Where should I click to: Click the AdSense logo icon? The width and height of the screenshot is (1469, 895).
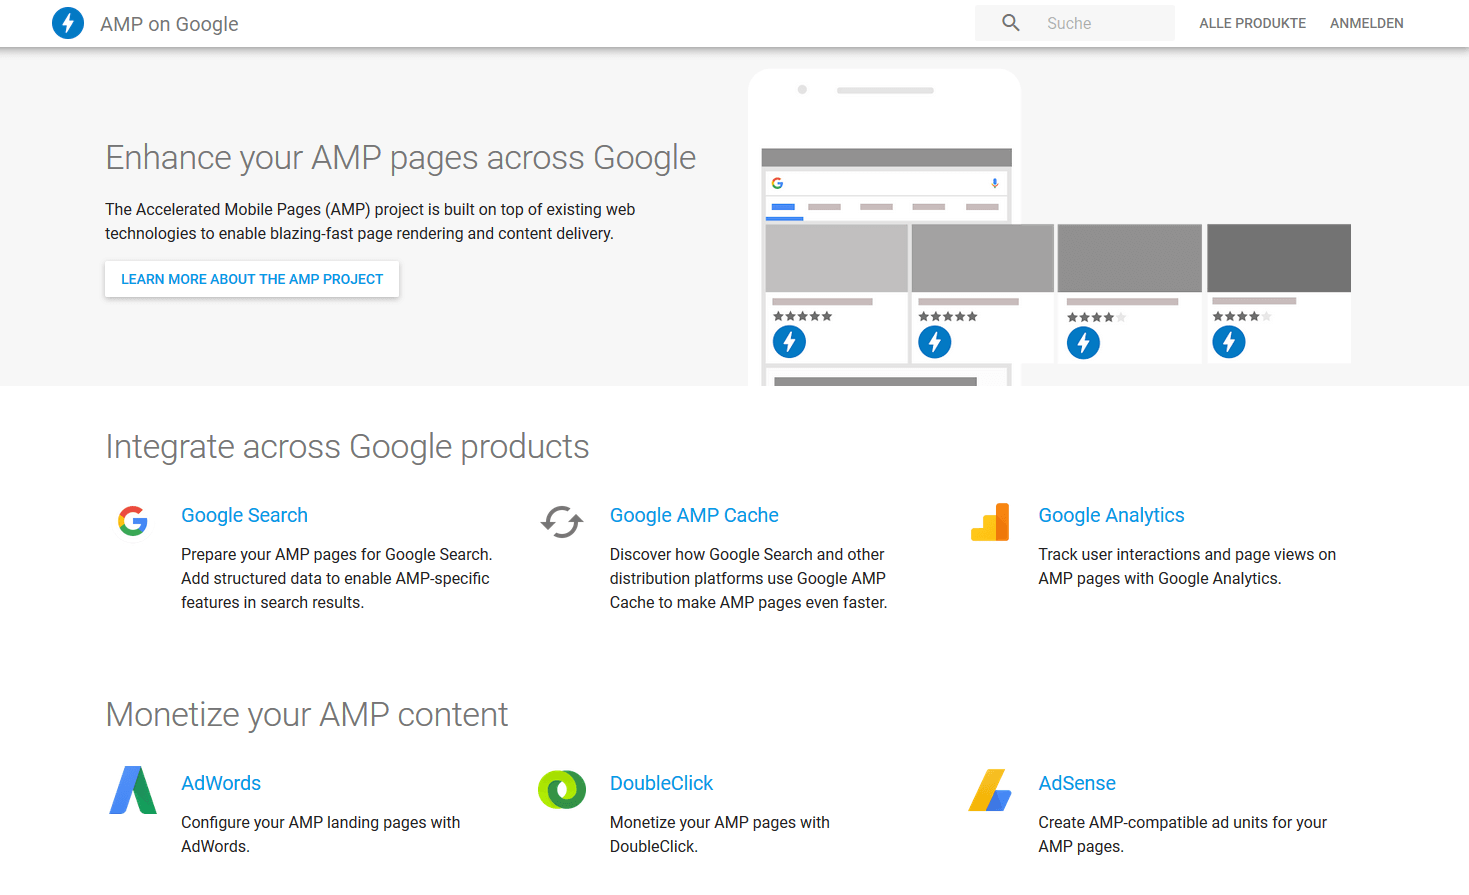point(990,790)
